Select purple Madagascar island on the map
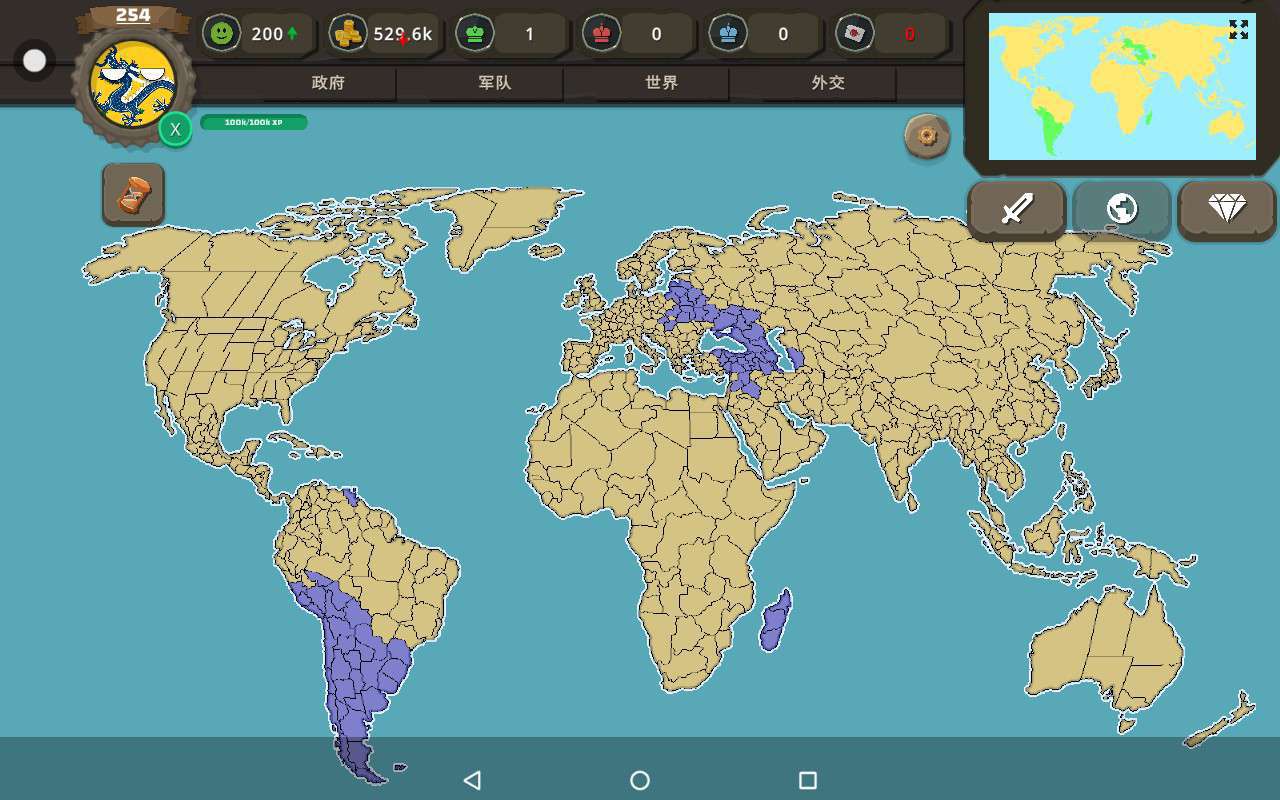 click(x=775, y=620)
